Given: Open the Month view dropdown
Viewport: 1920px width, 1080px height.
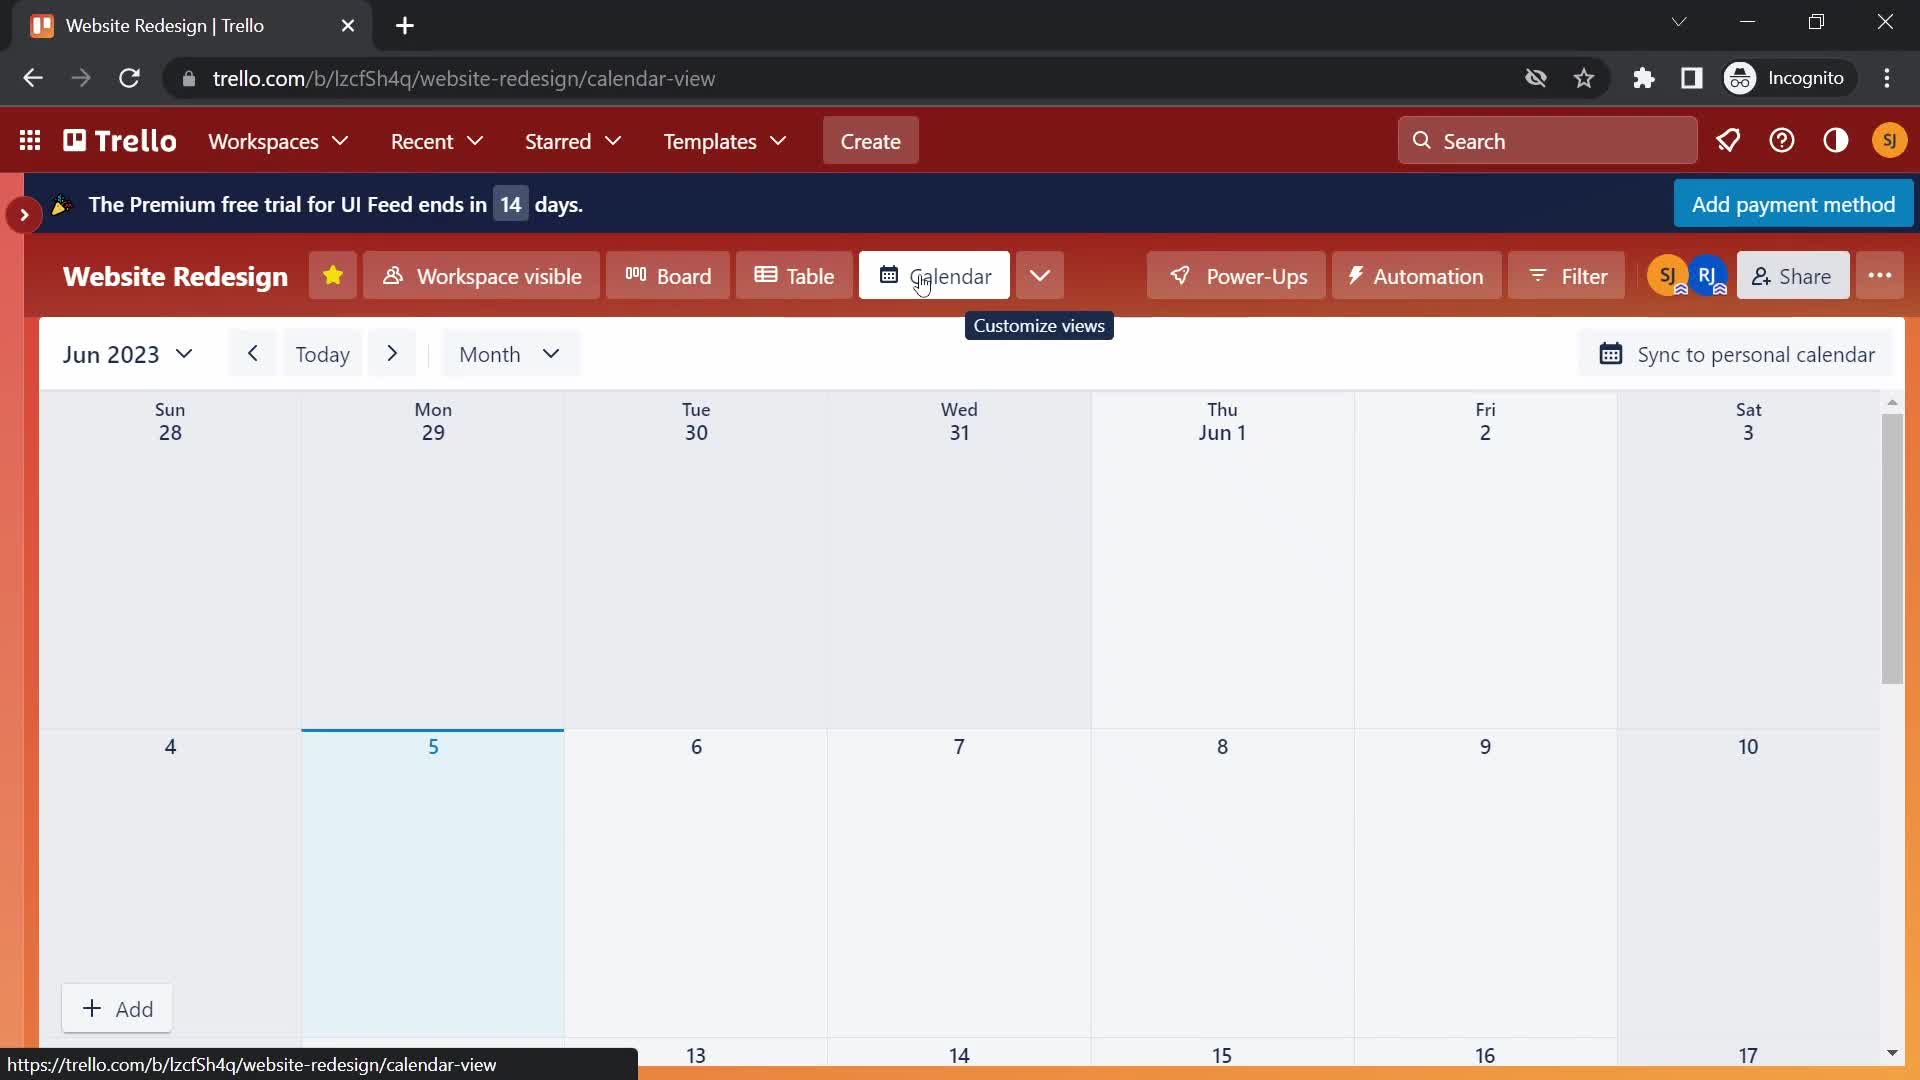Looking at the screenshot, I should coord(509,353).
